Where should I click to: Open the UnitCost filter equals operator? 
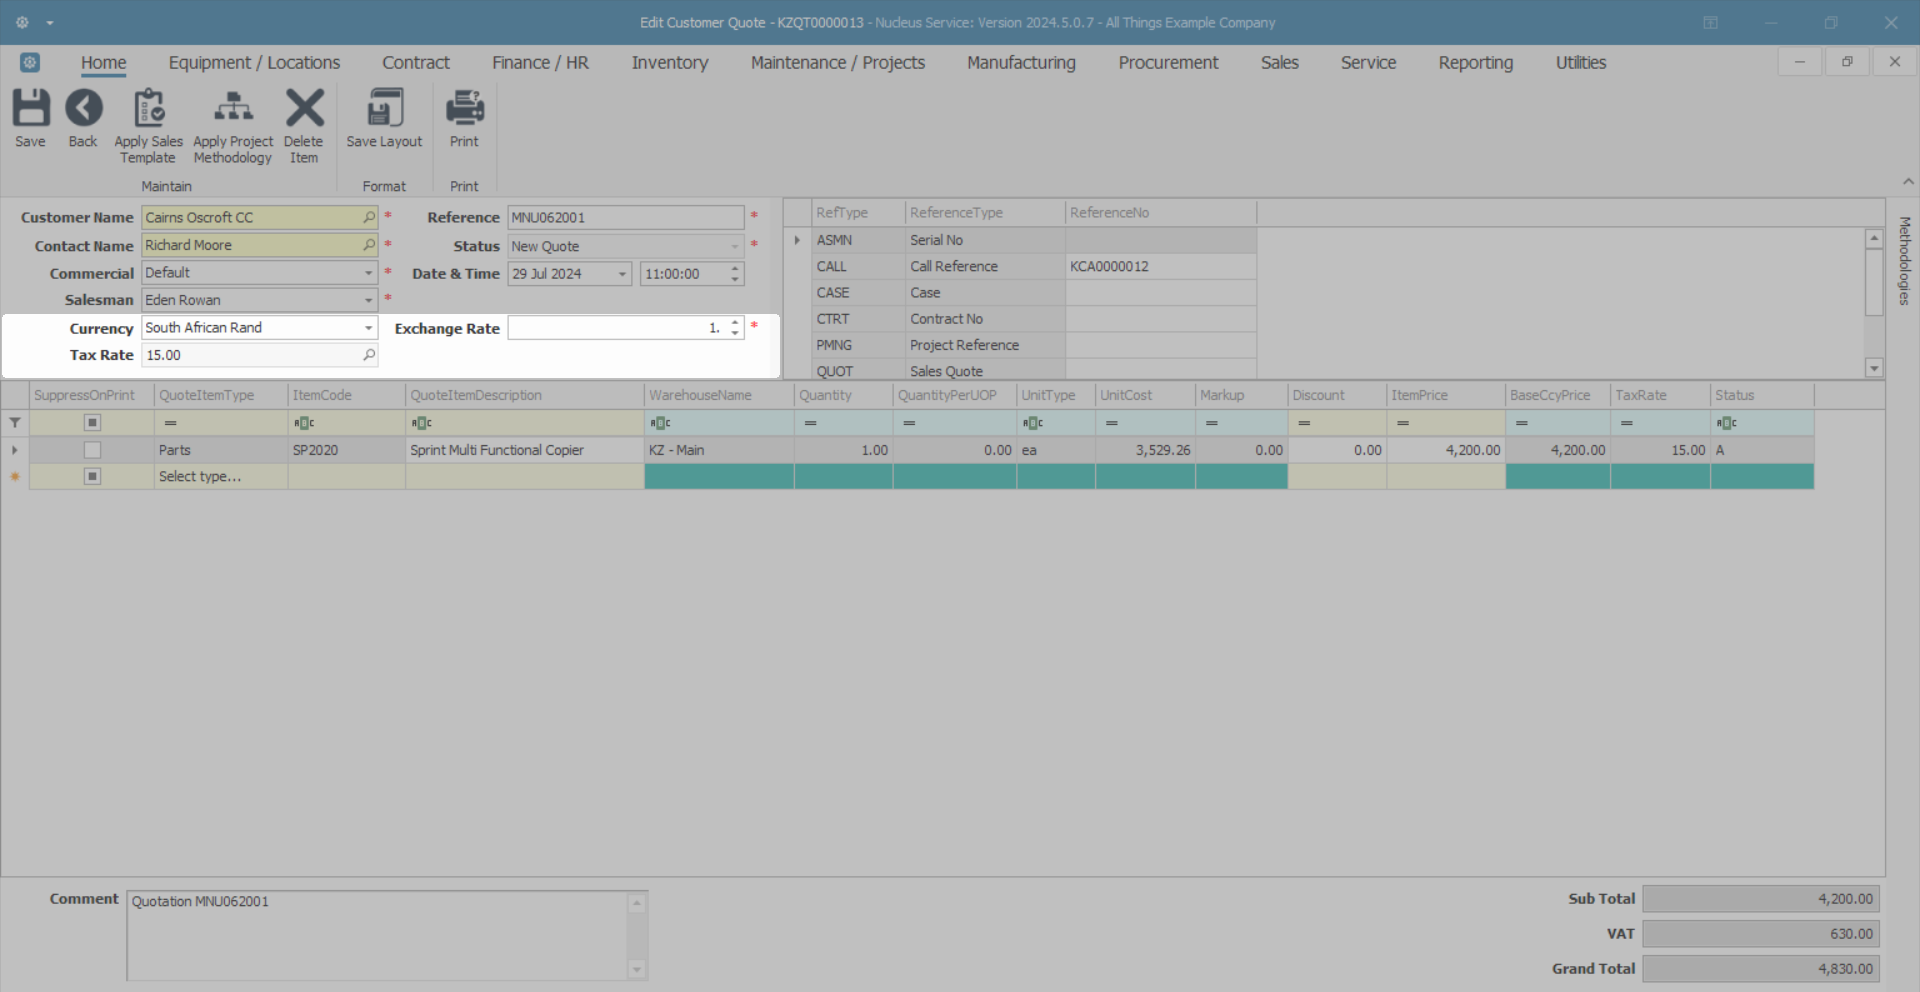point(1111,423)
